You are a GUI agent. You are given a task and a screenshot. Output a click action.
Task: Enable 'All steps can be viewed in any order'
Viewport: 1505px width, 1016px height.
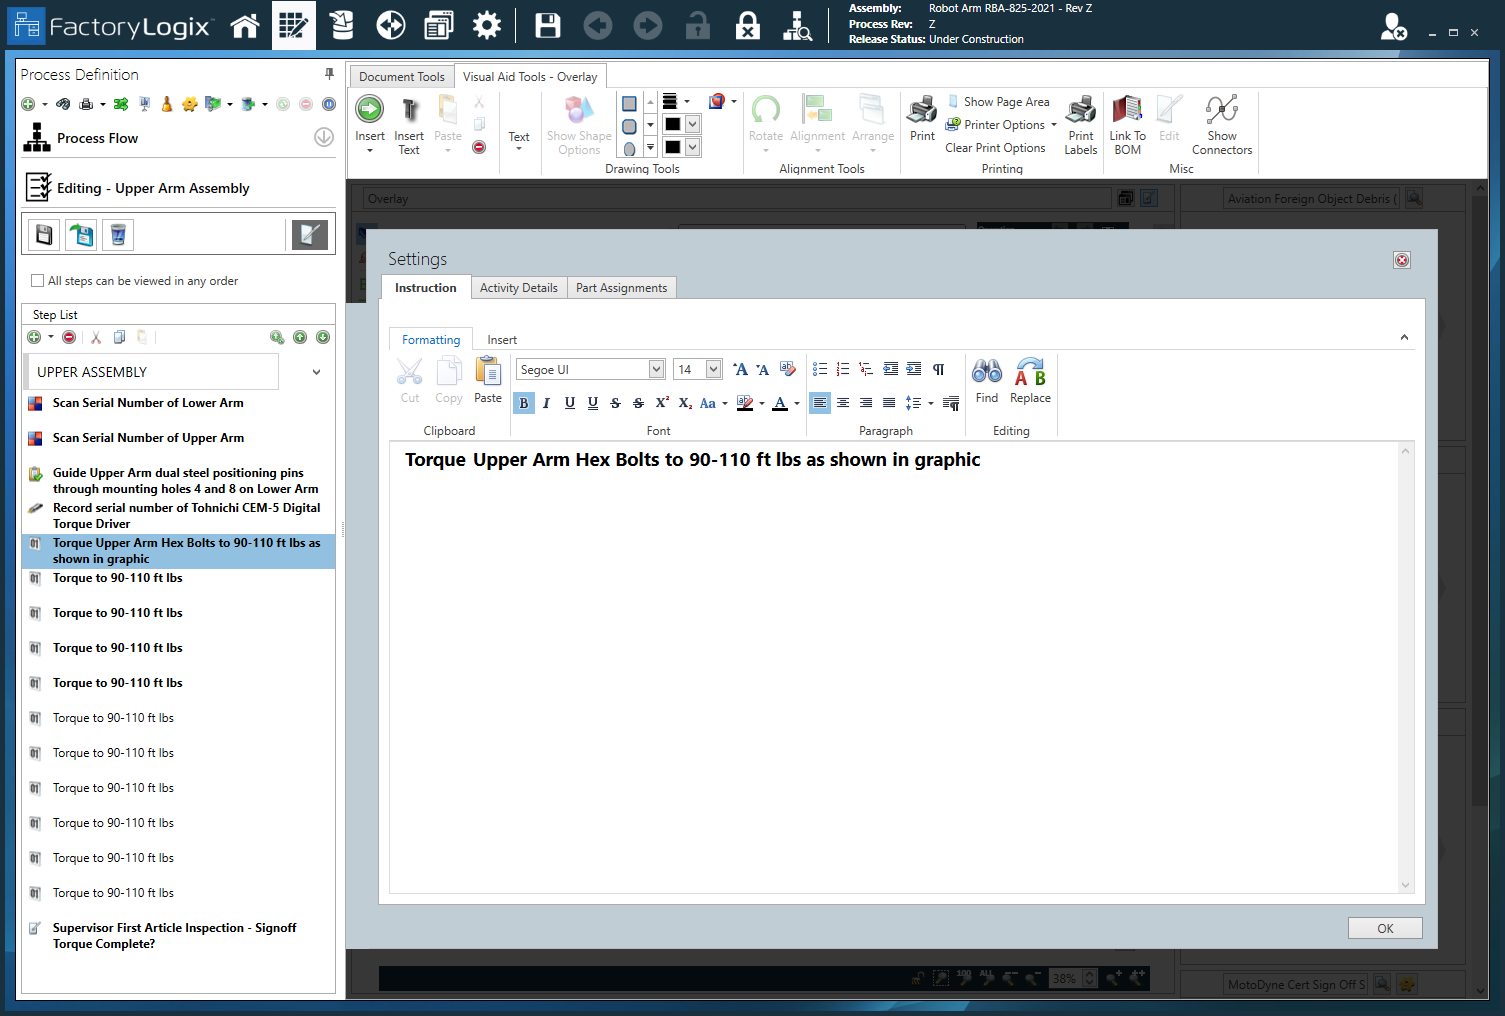[38, 281]
